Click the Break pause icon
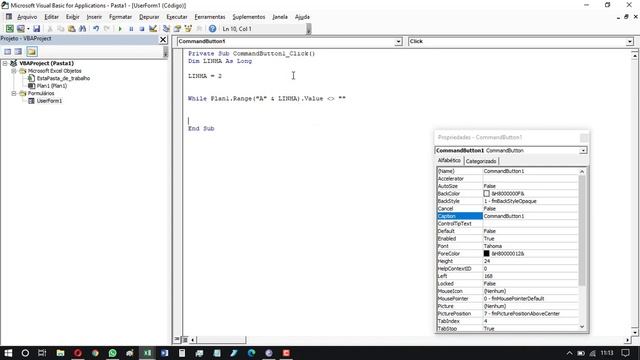This screenshot has width=640, height=360. [x=131, y=29]
